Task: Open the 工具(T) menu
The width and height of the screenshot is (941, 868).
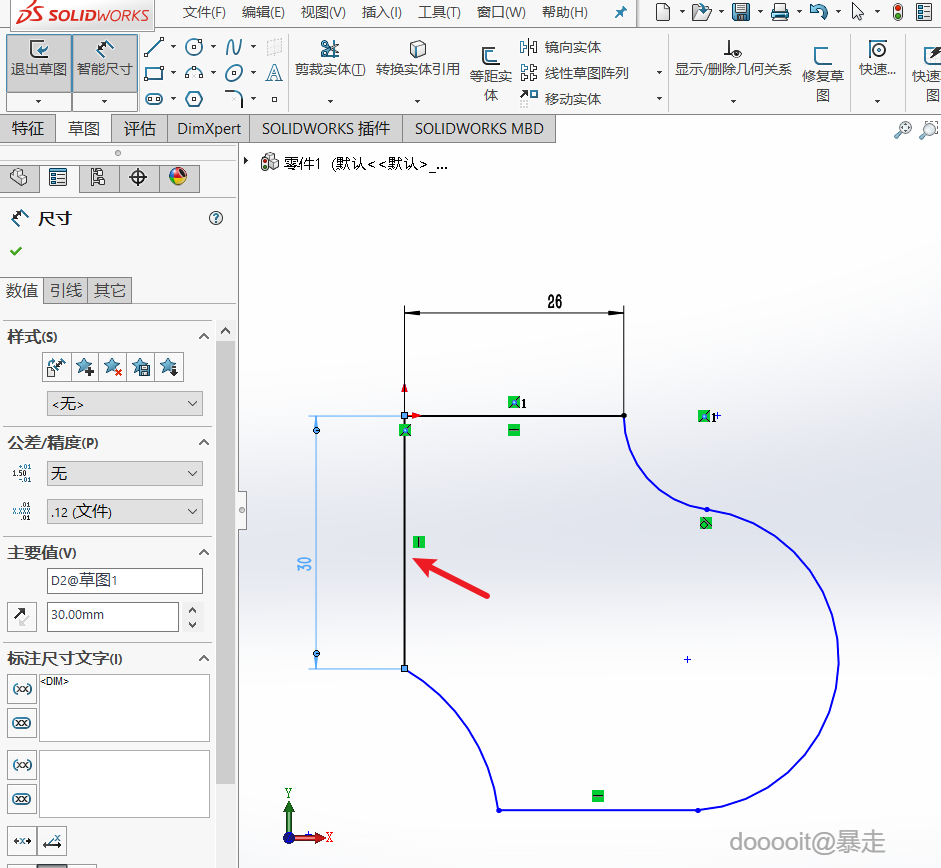Action: [x=439, y=12]
